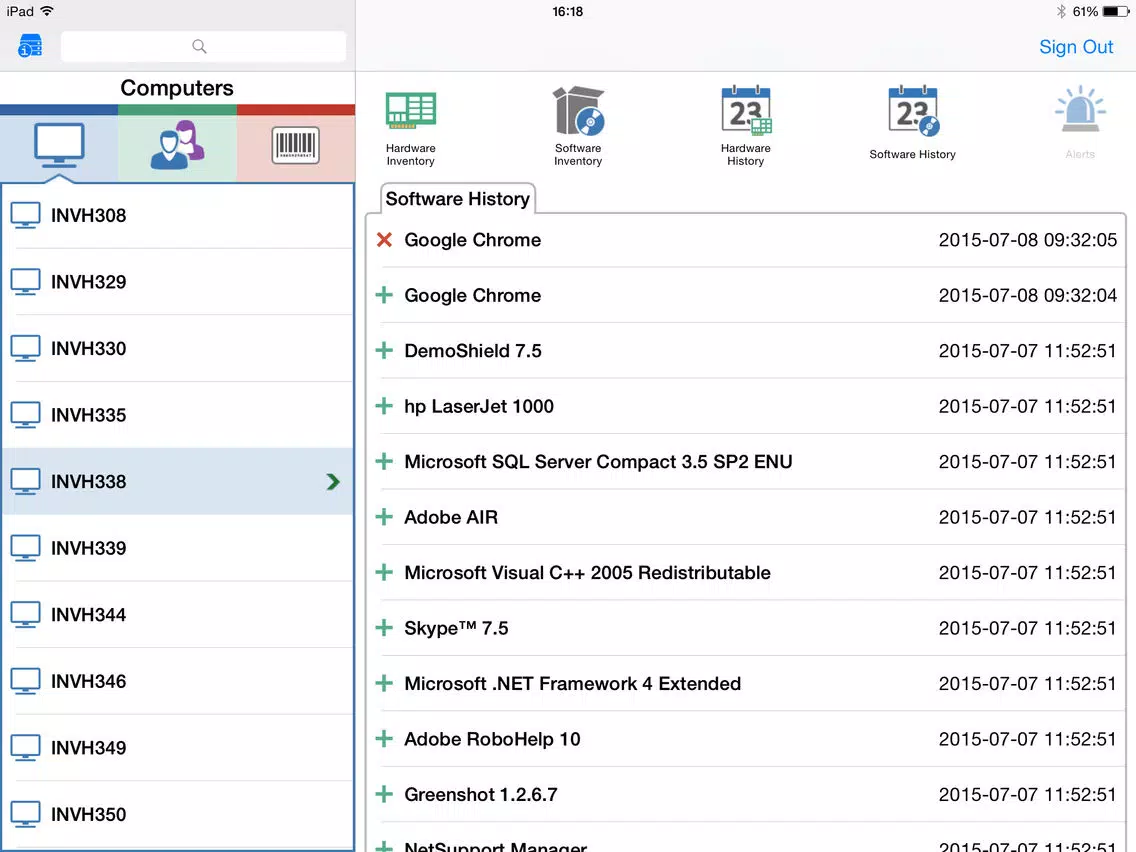Open the Hardware History view
This screenshot has width=1136, height=852.
pos(746,127)
